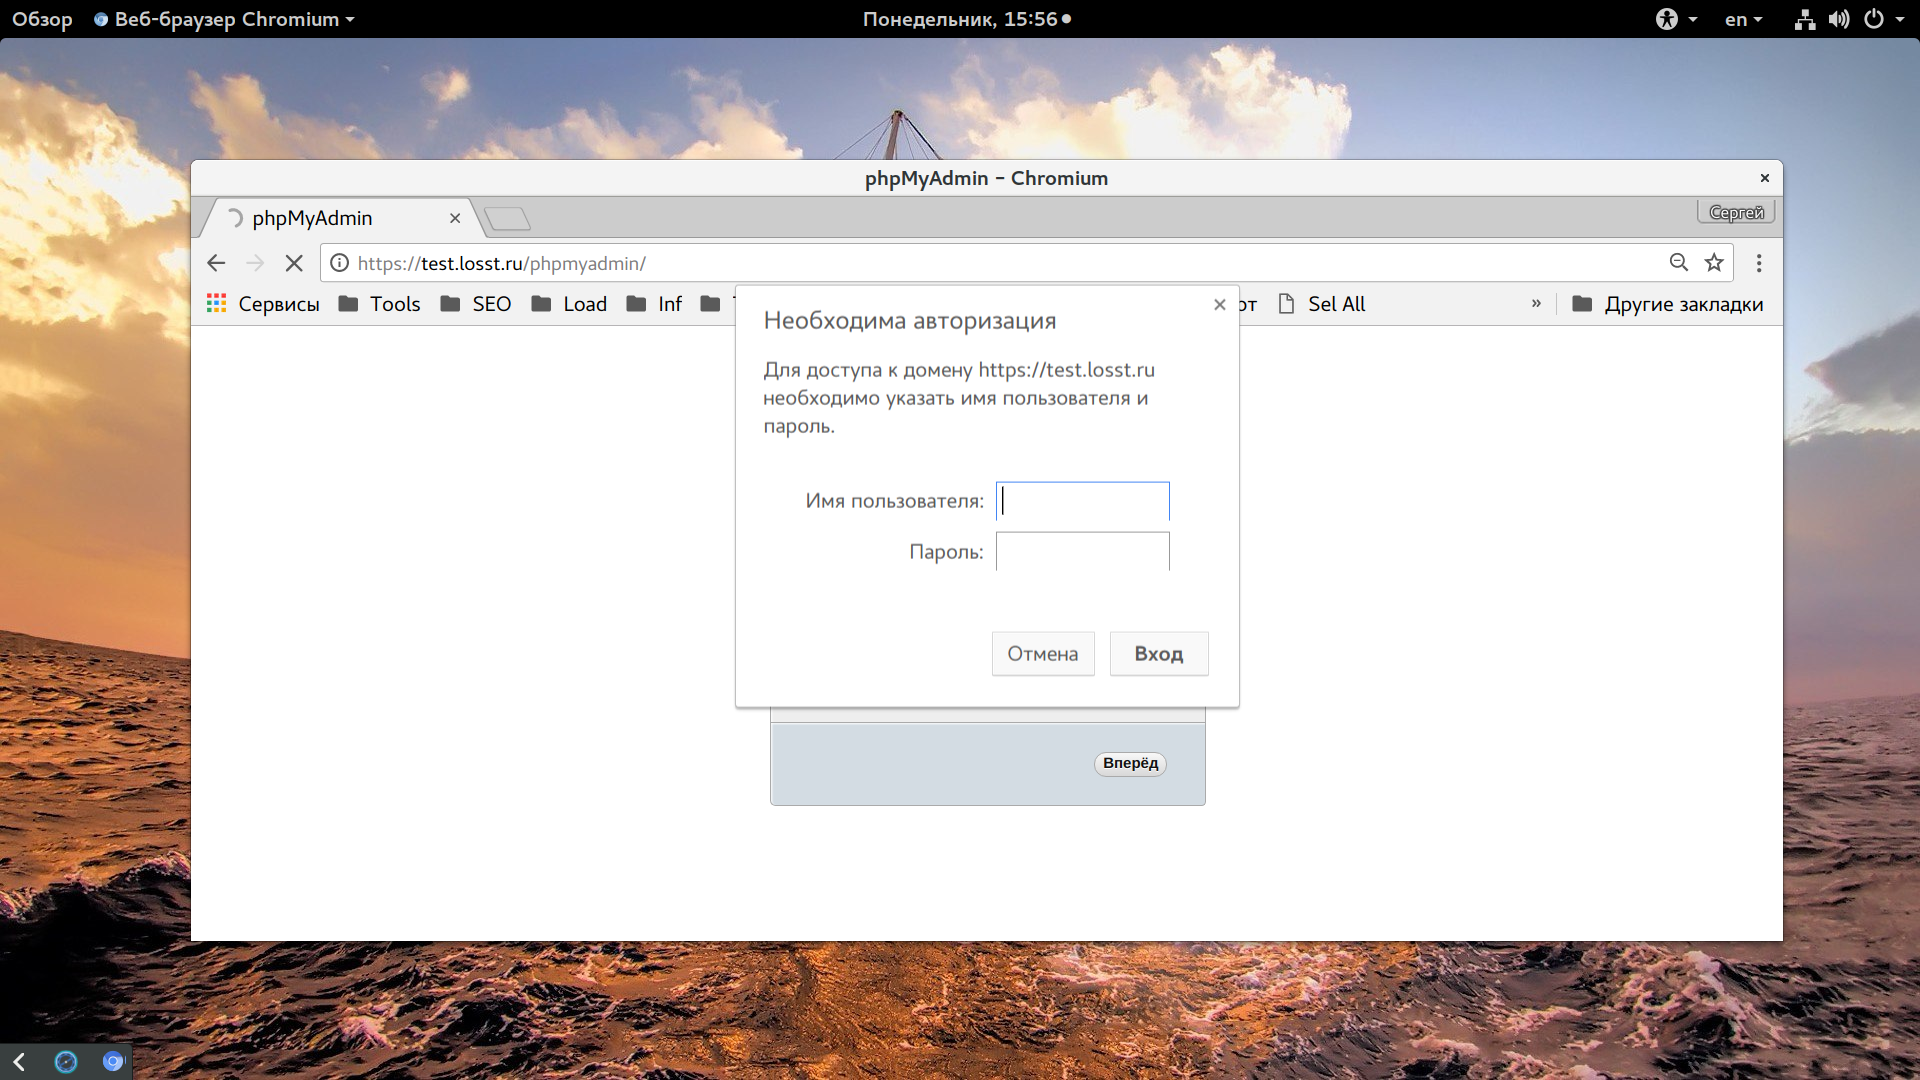The height and width of the screenshot is (1080, 1920).
Task: Open the Tools bookmarks folder
Action: (x=380, y=304)
